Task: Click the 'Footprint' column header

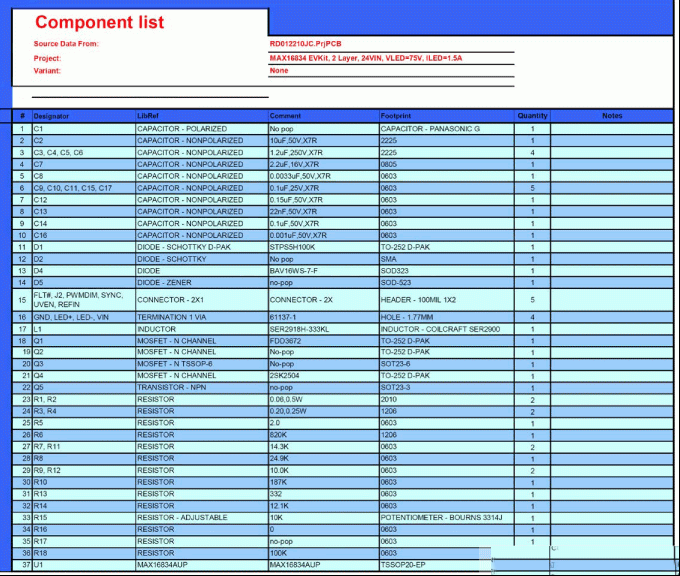Action: pyautogui.click(x=396, y=116)
